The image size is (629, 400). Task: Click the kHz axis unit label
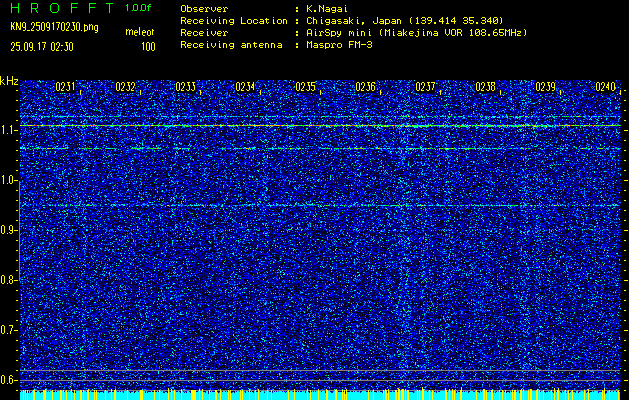tap(9, 81)
